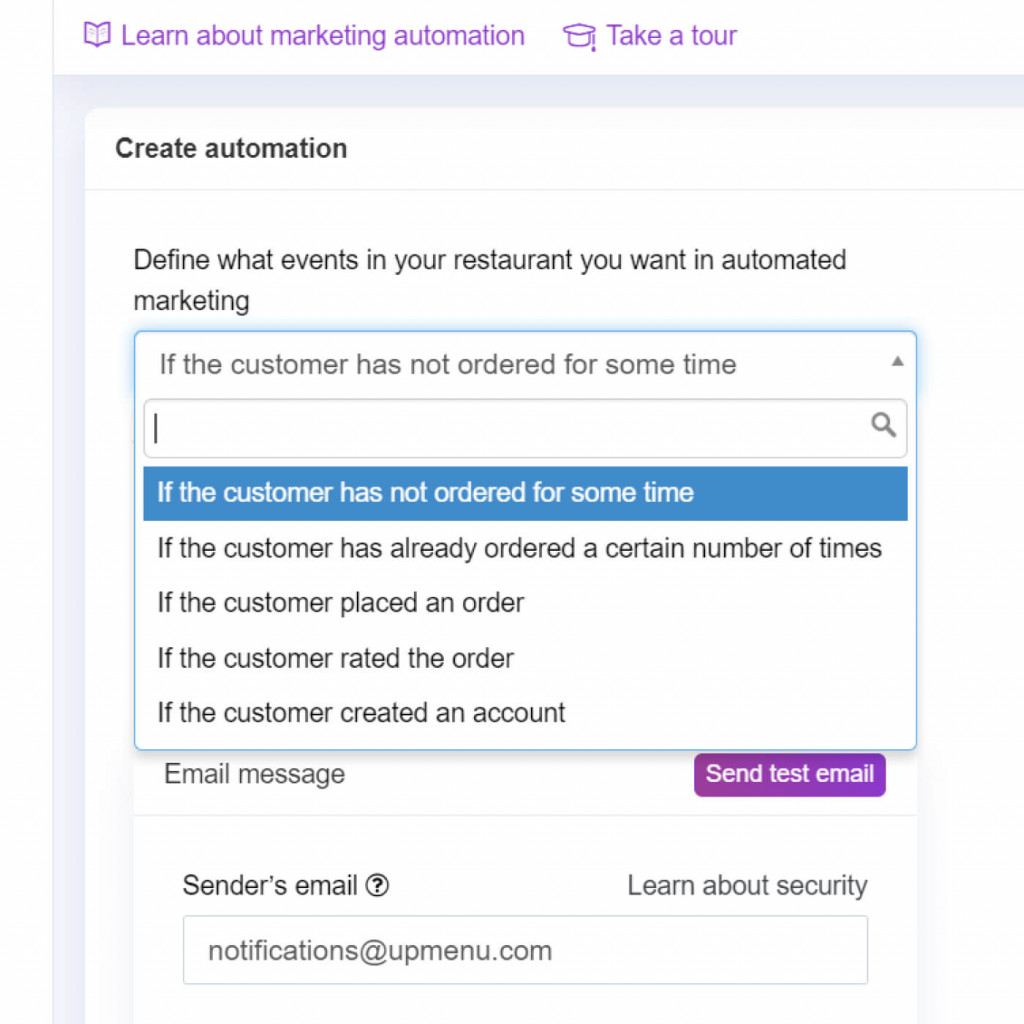The width and height of the screenshot is (1024, 1024).
Task: Click the sender's email address field
Action: click(525, 950)
